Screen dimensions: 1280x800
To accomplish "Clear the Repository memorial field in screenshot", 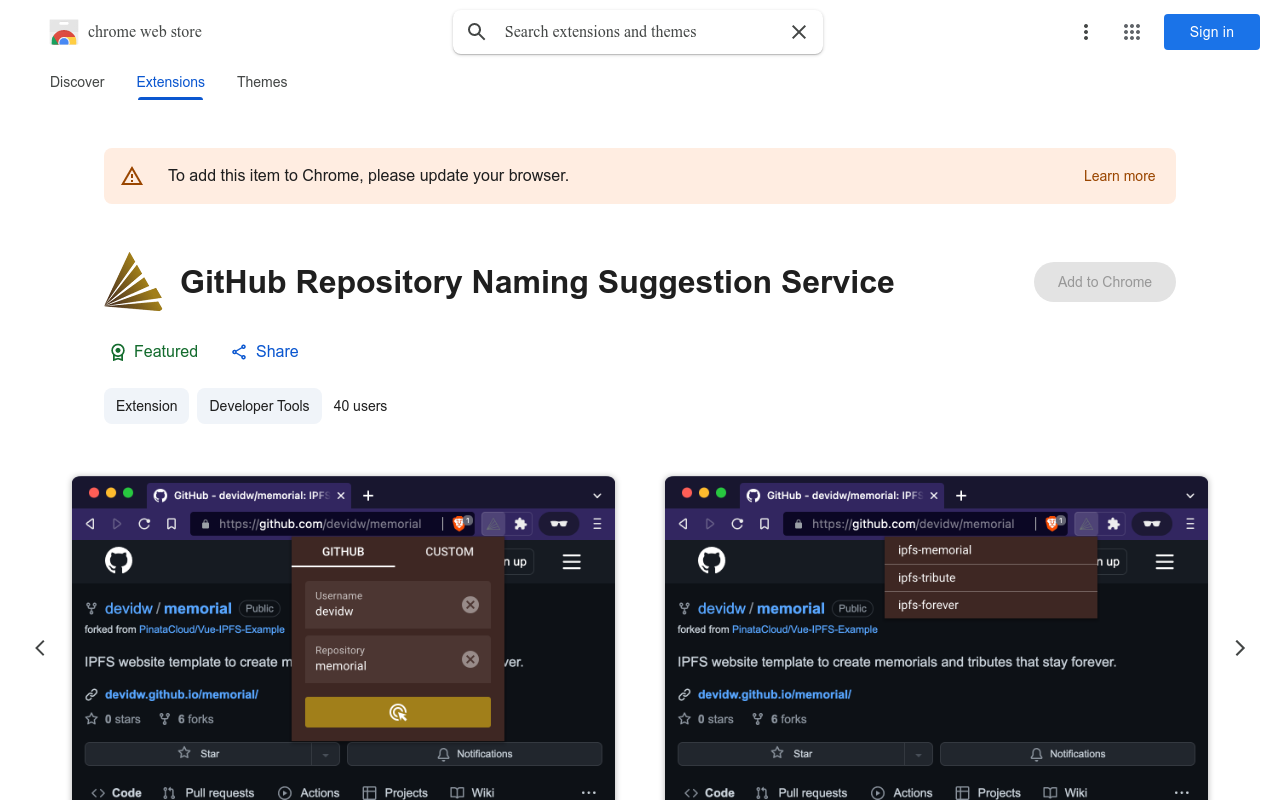I will pyautogui.click(x=470, y=659).
